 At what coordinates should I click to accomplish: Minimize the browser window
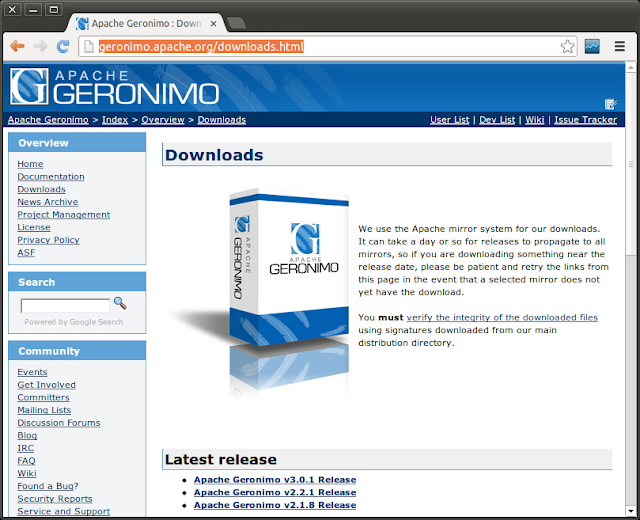pos(33,10)
